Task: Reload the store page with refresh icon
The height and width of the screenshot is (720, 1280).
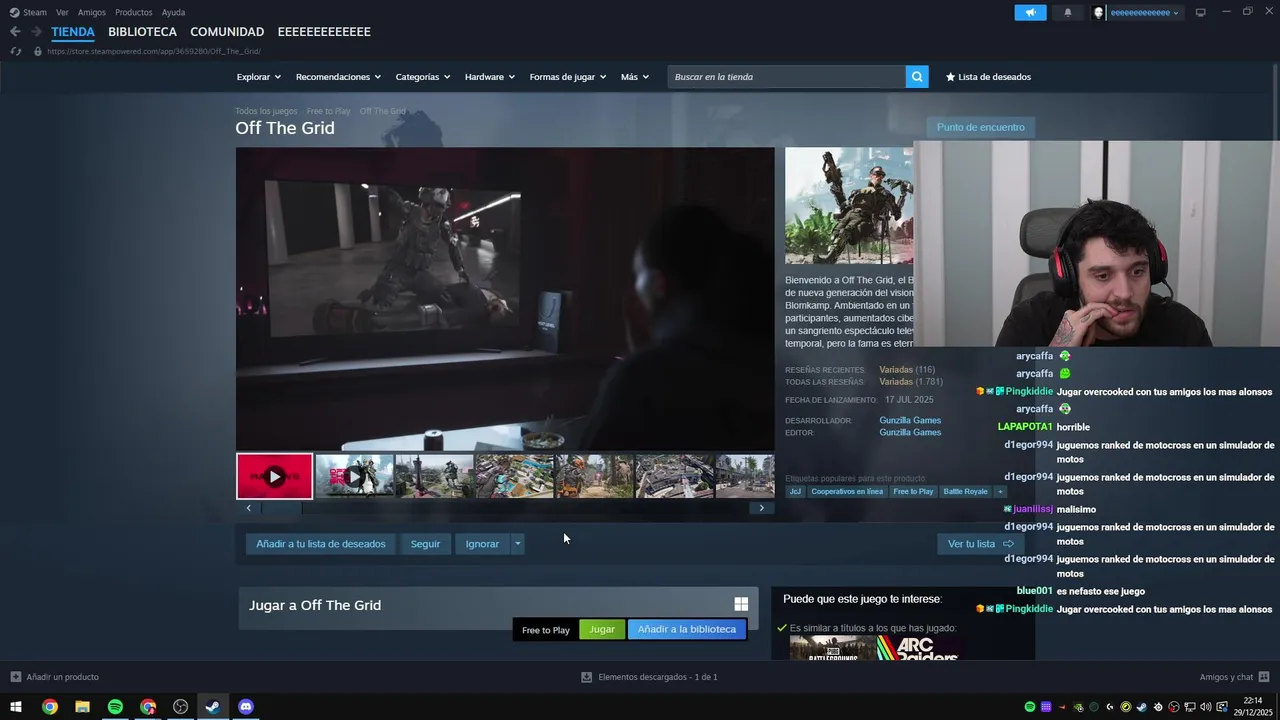Action: click(x=15, y=51)
